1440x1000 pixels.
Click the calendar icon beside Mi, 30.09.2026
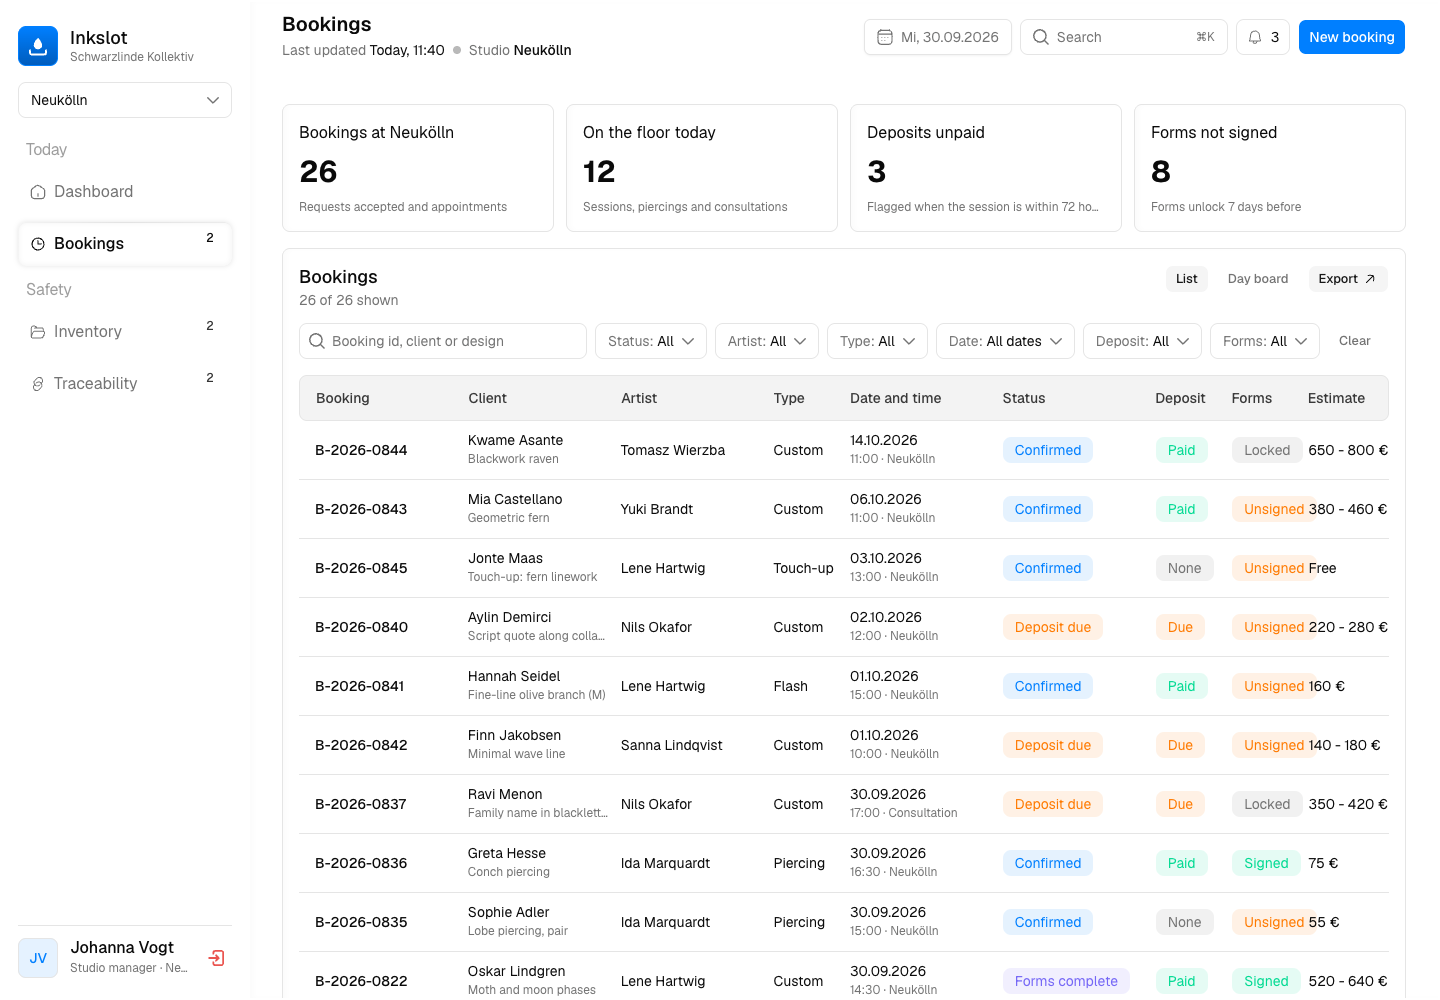pos(885,37)
